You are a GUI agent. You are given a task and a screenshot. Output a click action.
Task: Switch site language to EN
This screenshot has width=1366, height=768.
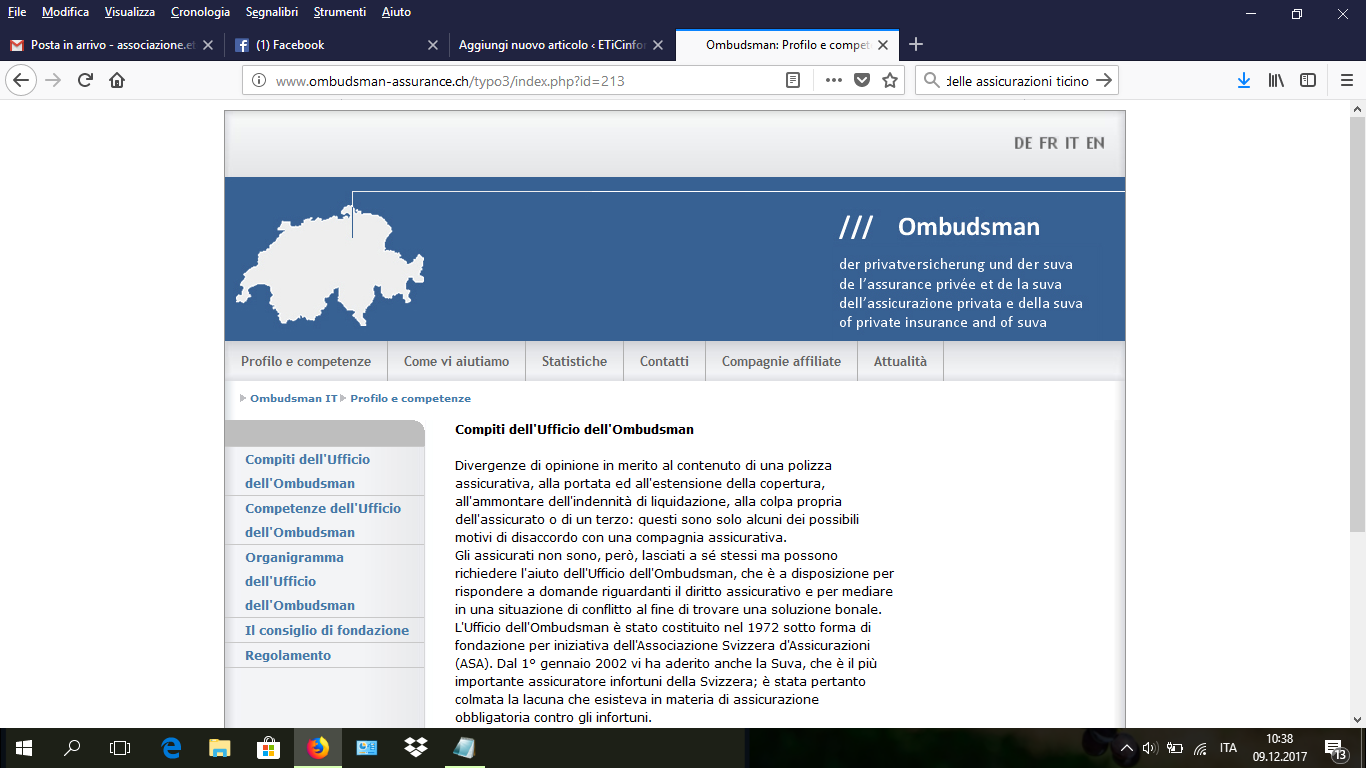pyautogui.click(x=1095, y=143)
